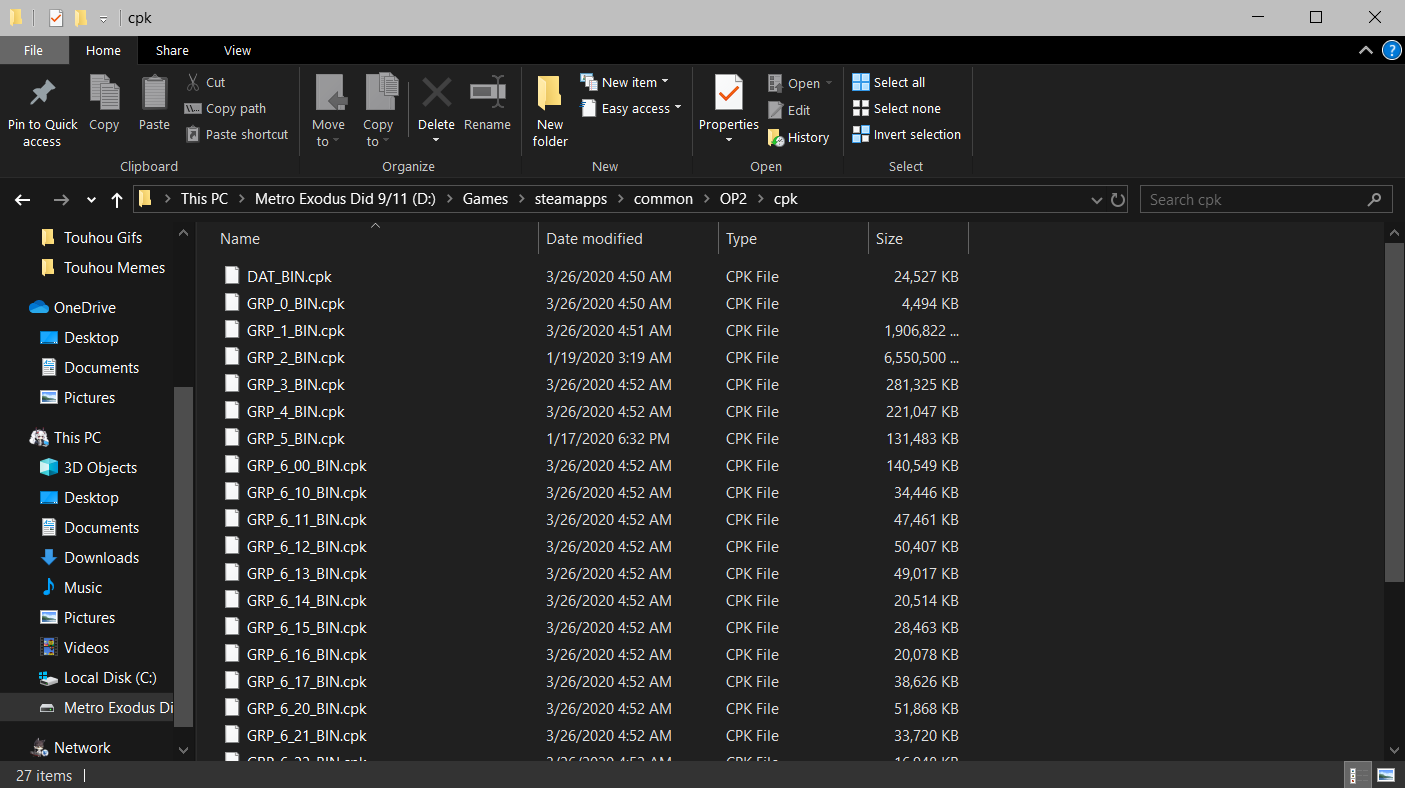Open the Move to command

(328, 112)
